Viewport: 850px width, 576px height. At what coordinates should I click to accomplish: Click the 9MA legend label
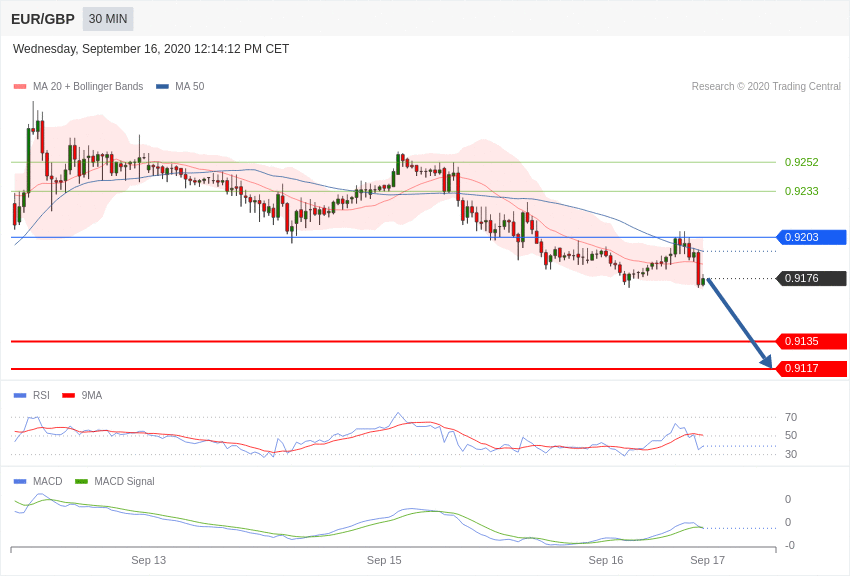92,395
